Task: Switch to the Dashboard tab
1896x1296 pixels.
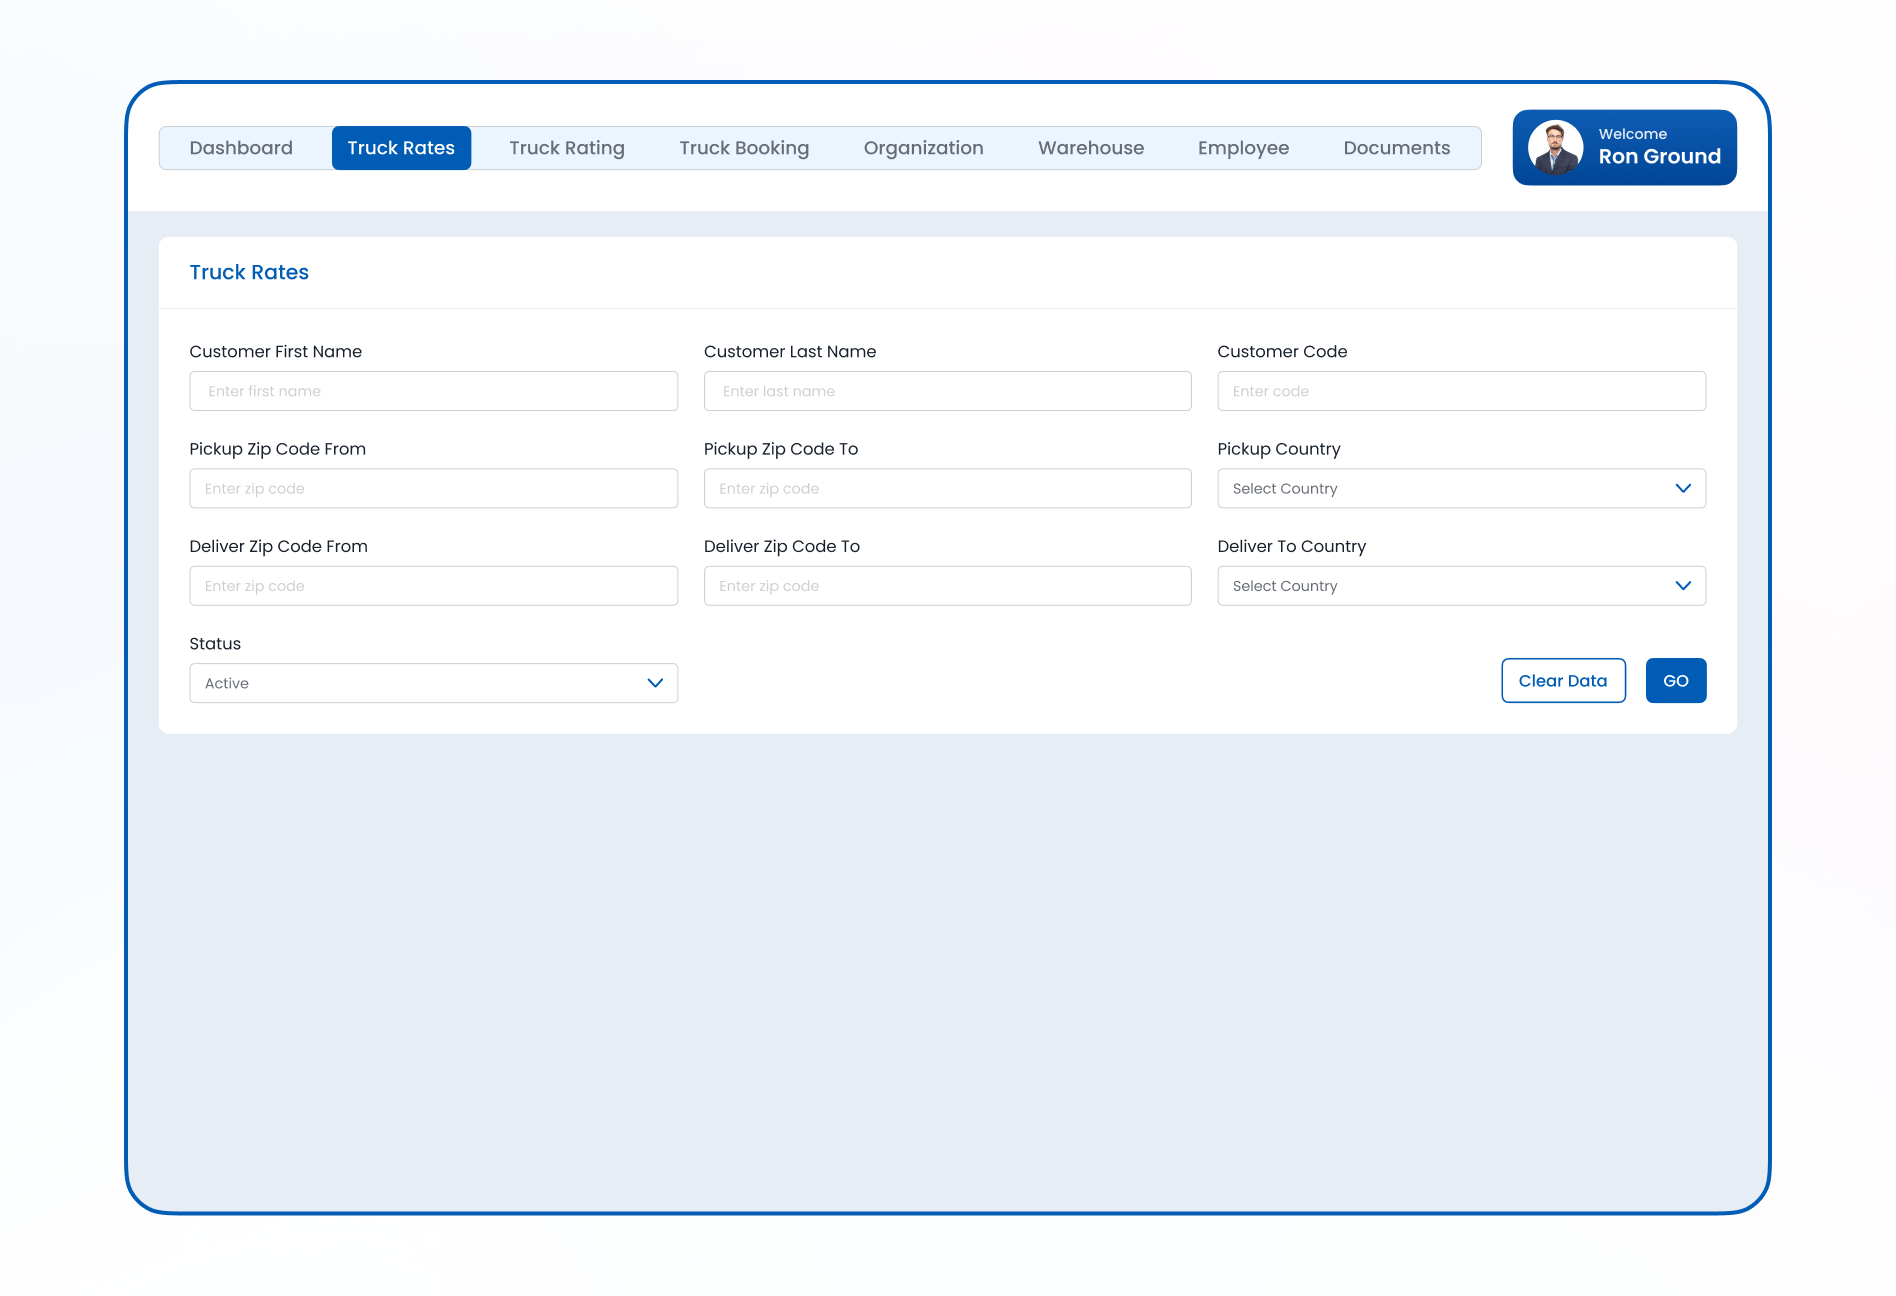Action: (x=241, y=148)
